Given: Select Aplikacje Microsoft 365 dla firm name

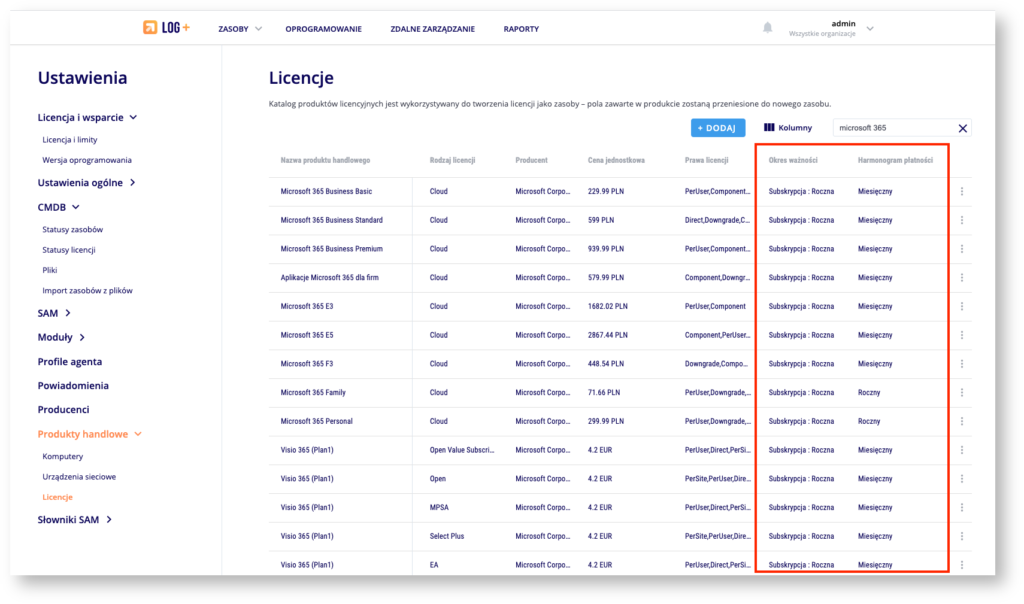Looking at the screenshot, I should [329, 278].
